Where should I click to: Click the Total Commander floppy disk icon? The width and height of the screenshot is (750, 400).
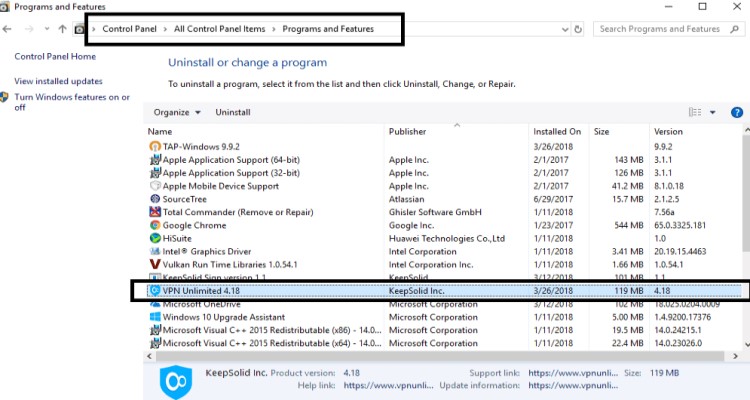155,212
